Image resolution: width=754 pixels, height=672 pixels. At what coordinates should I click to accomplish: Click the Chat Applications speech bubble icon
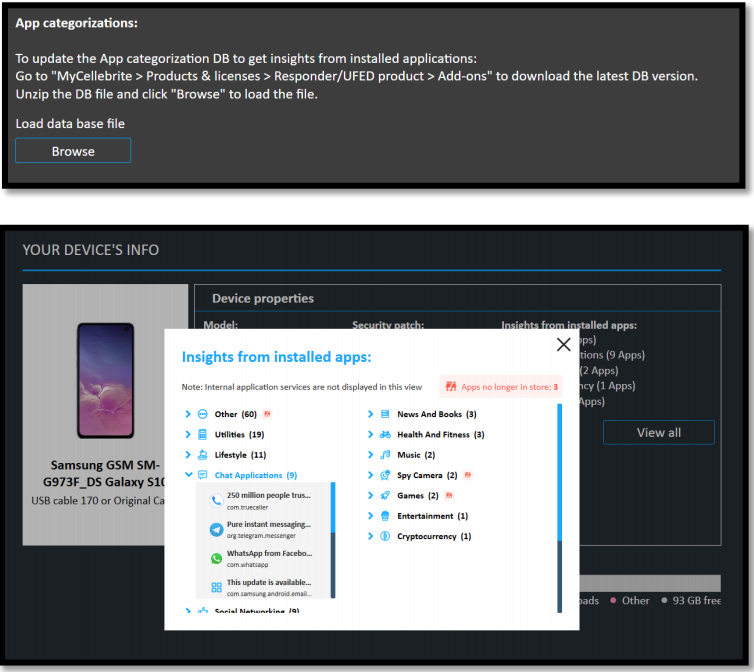[203, 475]
